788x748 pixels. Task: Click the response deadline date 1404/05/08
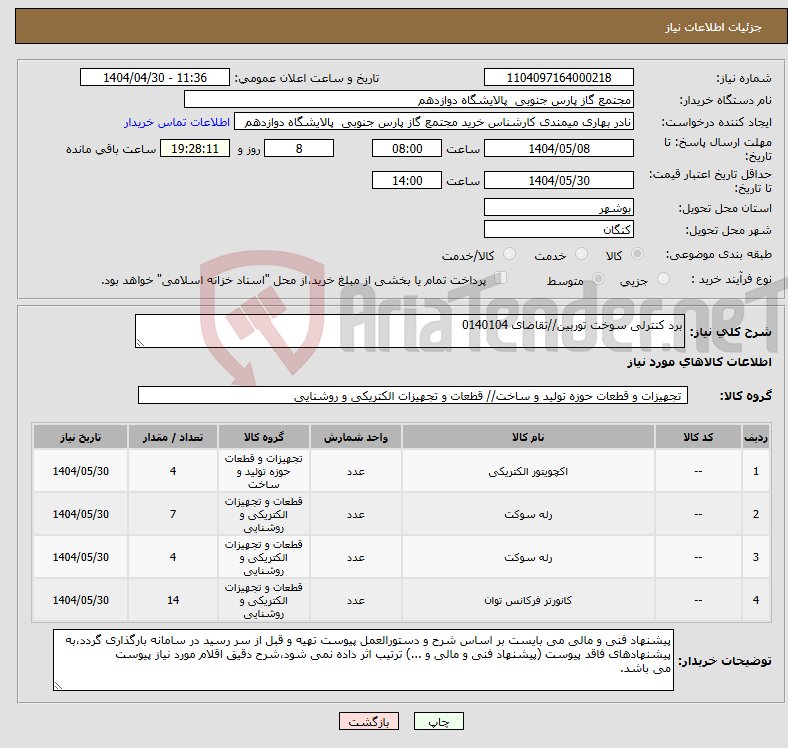(559, 148)
